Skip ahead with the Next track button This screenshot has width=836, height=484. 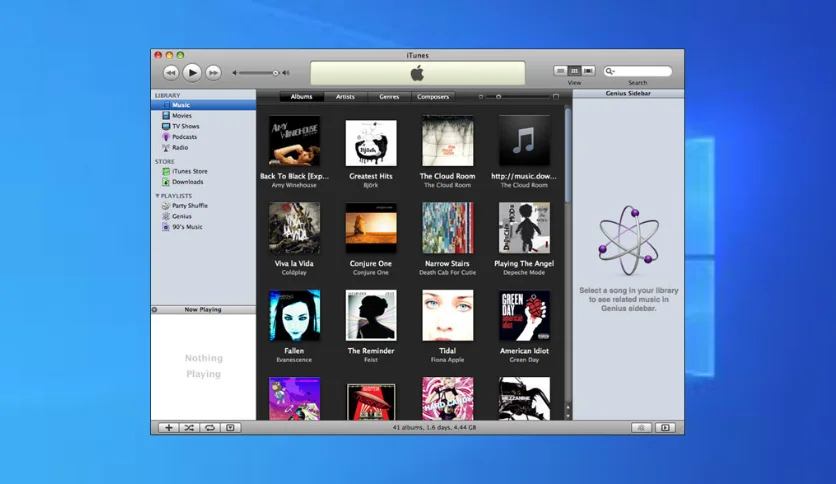coord(213,72)
